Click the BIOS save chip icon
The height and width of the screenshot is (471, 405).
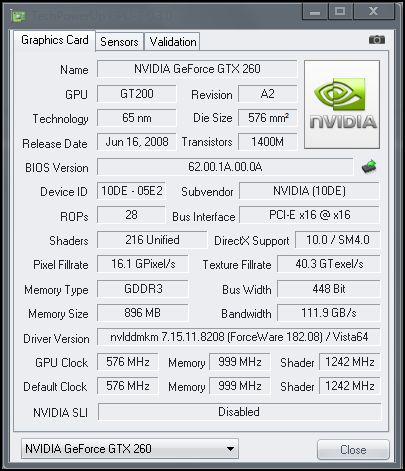(369, 166)
